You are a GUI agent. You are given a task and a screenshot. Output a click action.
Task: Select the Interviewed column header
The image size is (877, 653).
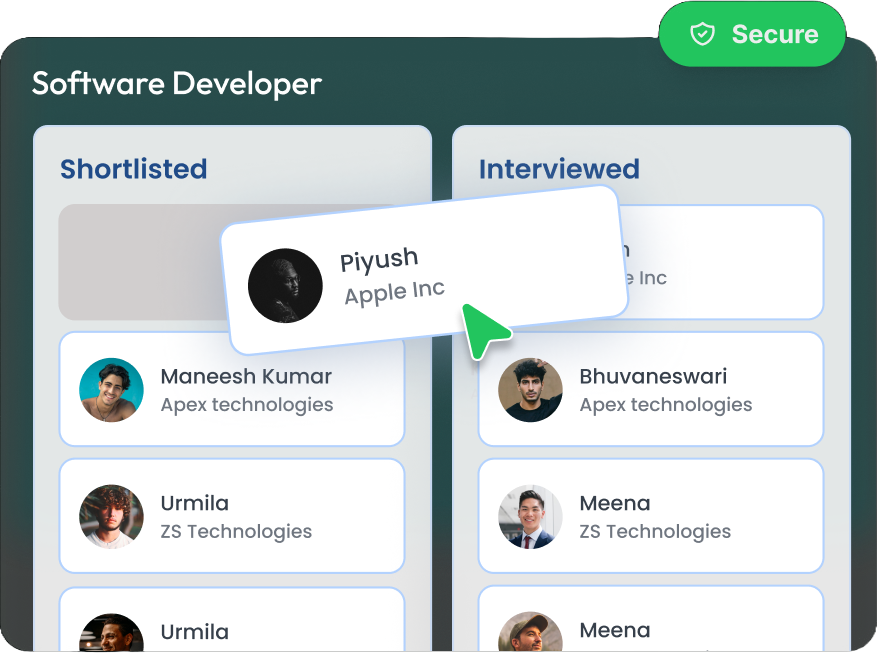click(560, 169)
